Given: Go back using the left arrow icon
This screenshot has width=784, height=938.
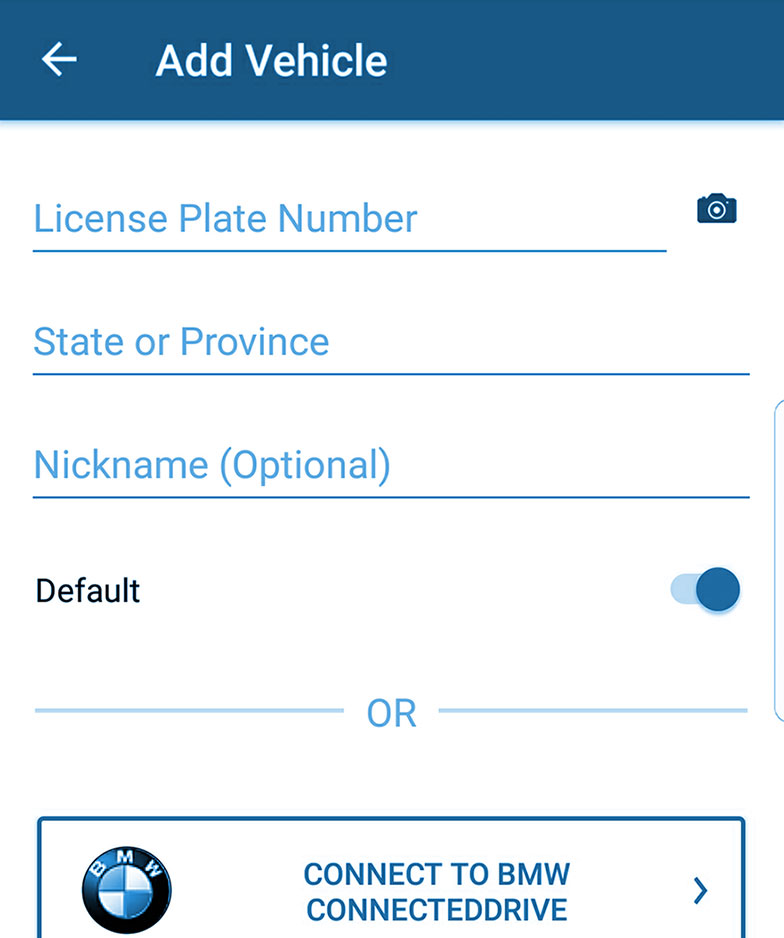Looking at the screenshot, I should [59, 59].
